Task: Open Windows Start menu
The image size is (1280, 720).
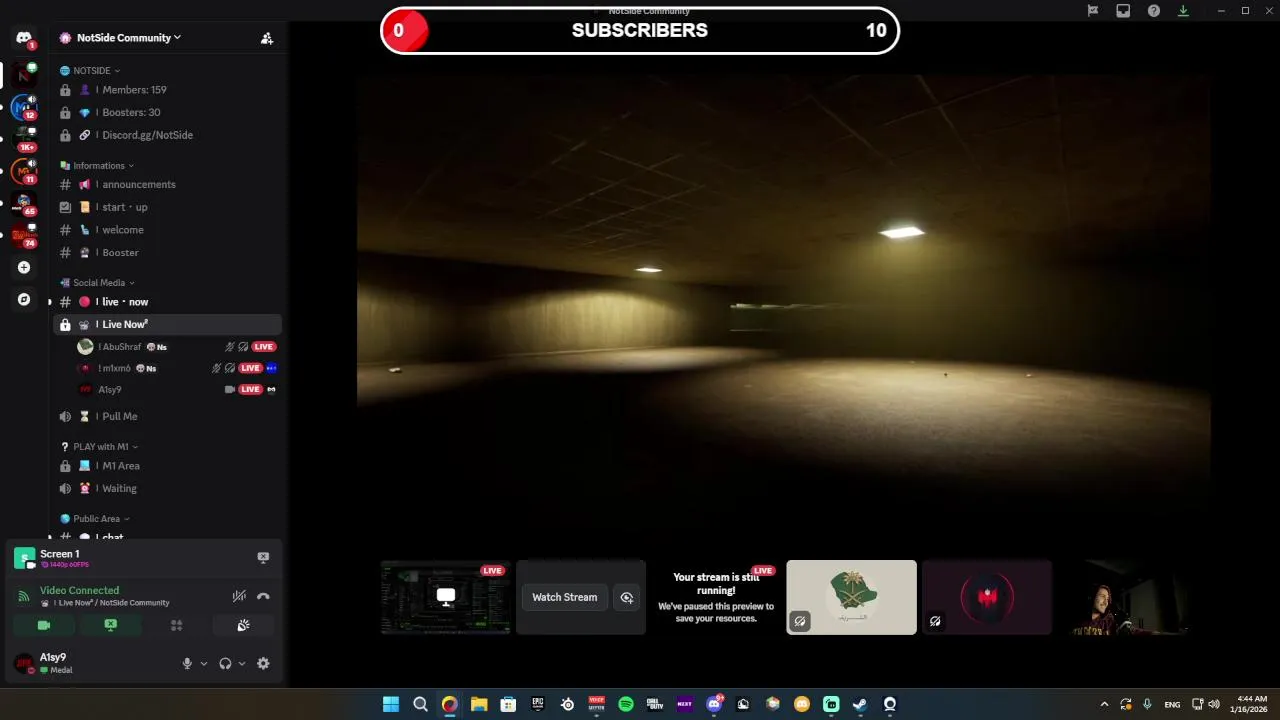Action: tap(391, 704)
